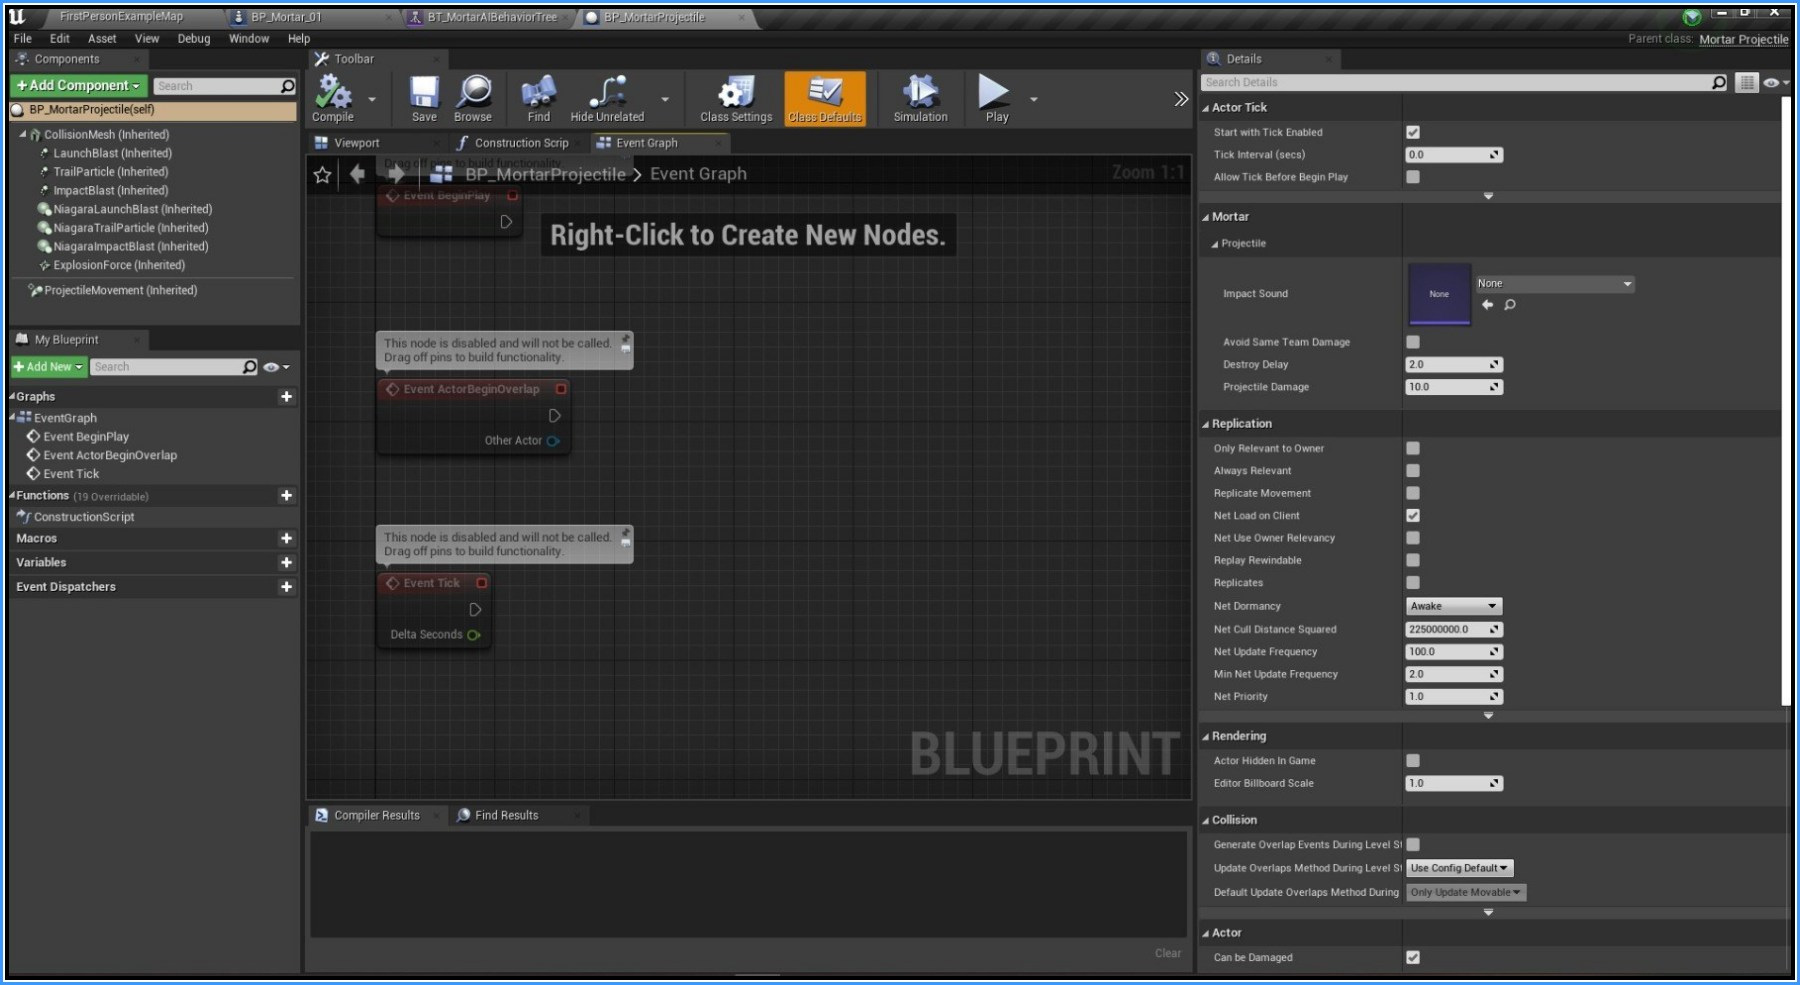Screen dimensions: 1800x985
Task: Add a new event dispatcher
Action: pyautogui.click(x=286, y=587)
